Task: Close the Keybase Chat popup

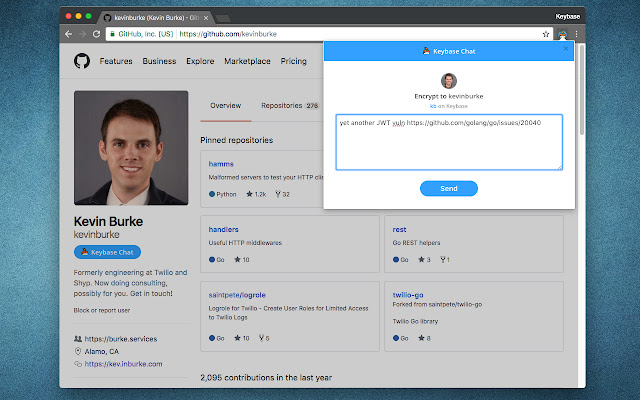Action: point(566,49)
